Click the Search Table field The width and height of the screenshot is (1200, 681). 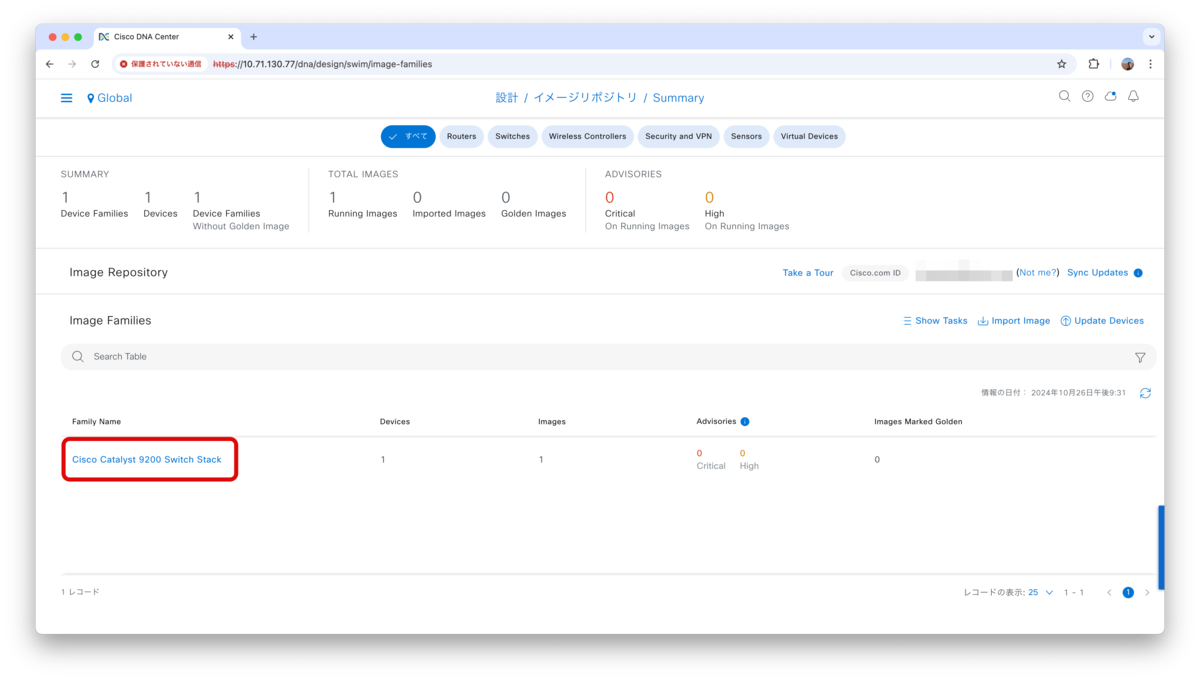(608, 357)
